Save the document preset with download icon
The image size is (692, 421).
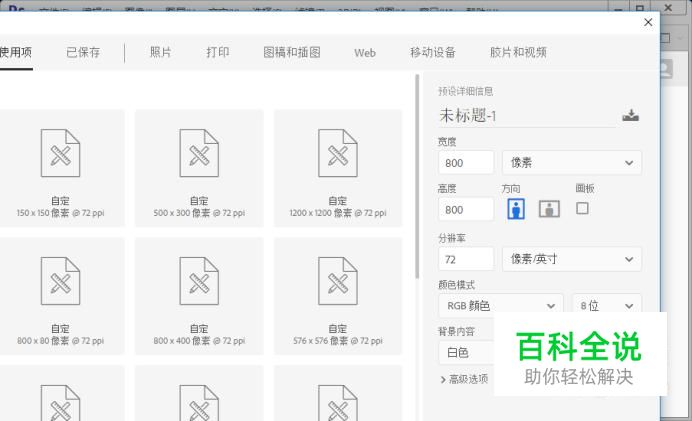[x=631, y=116]
